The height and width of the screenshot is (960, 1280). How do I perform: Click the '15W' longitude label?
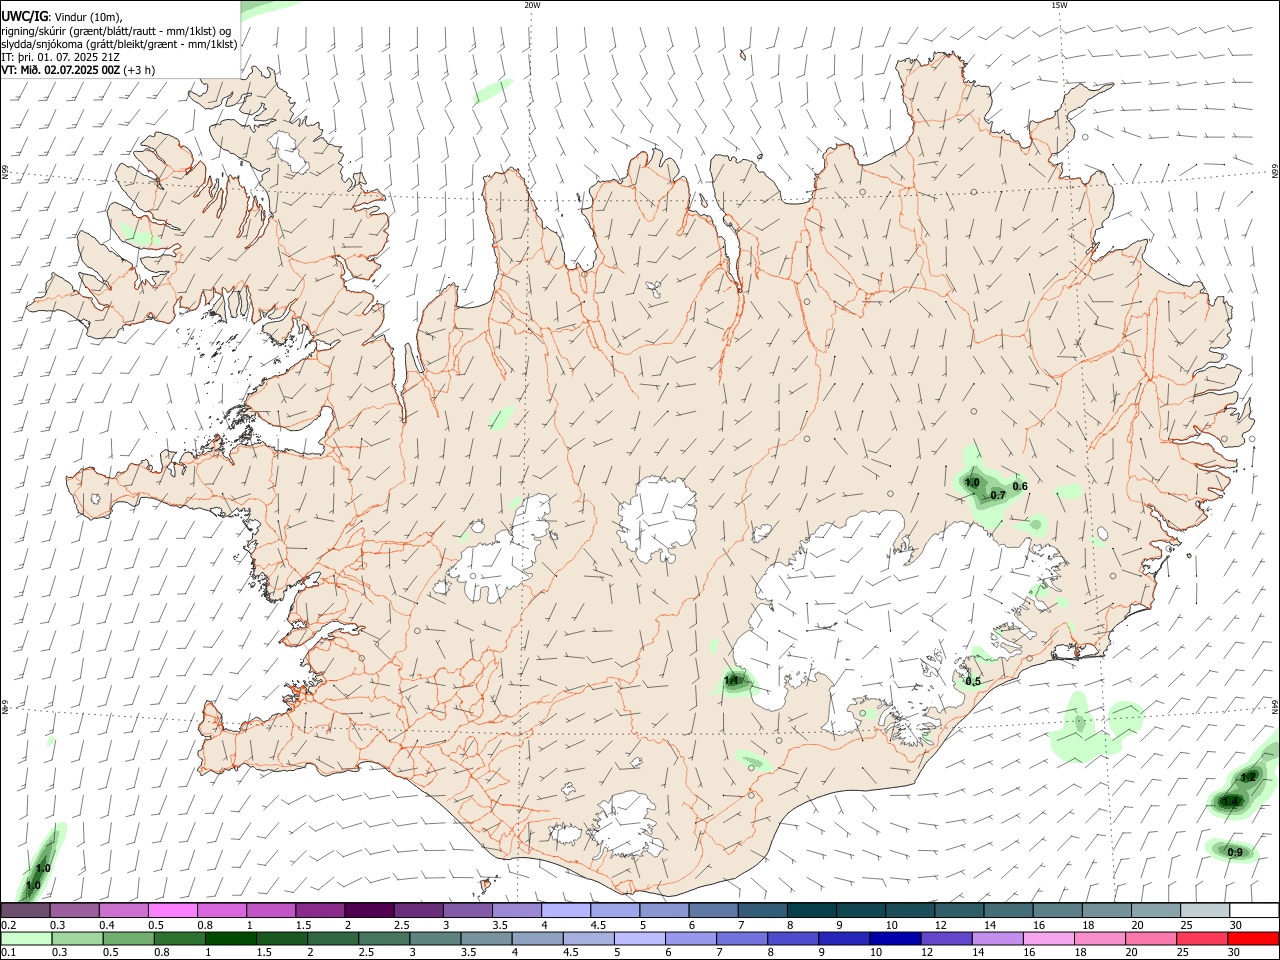(1059, 5)
